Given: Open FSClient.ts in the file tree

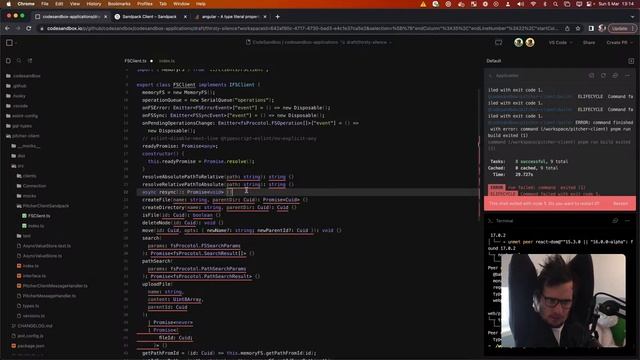Looking at the screenshot, I should coord(36,216).
